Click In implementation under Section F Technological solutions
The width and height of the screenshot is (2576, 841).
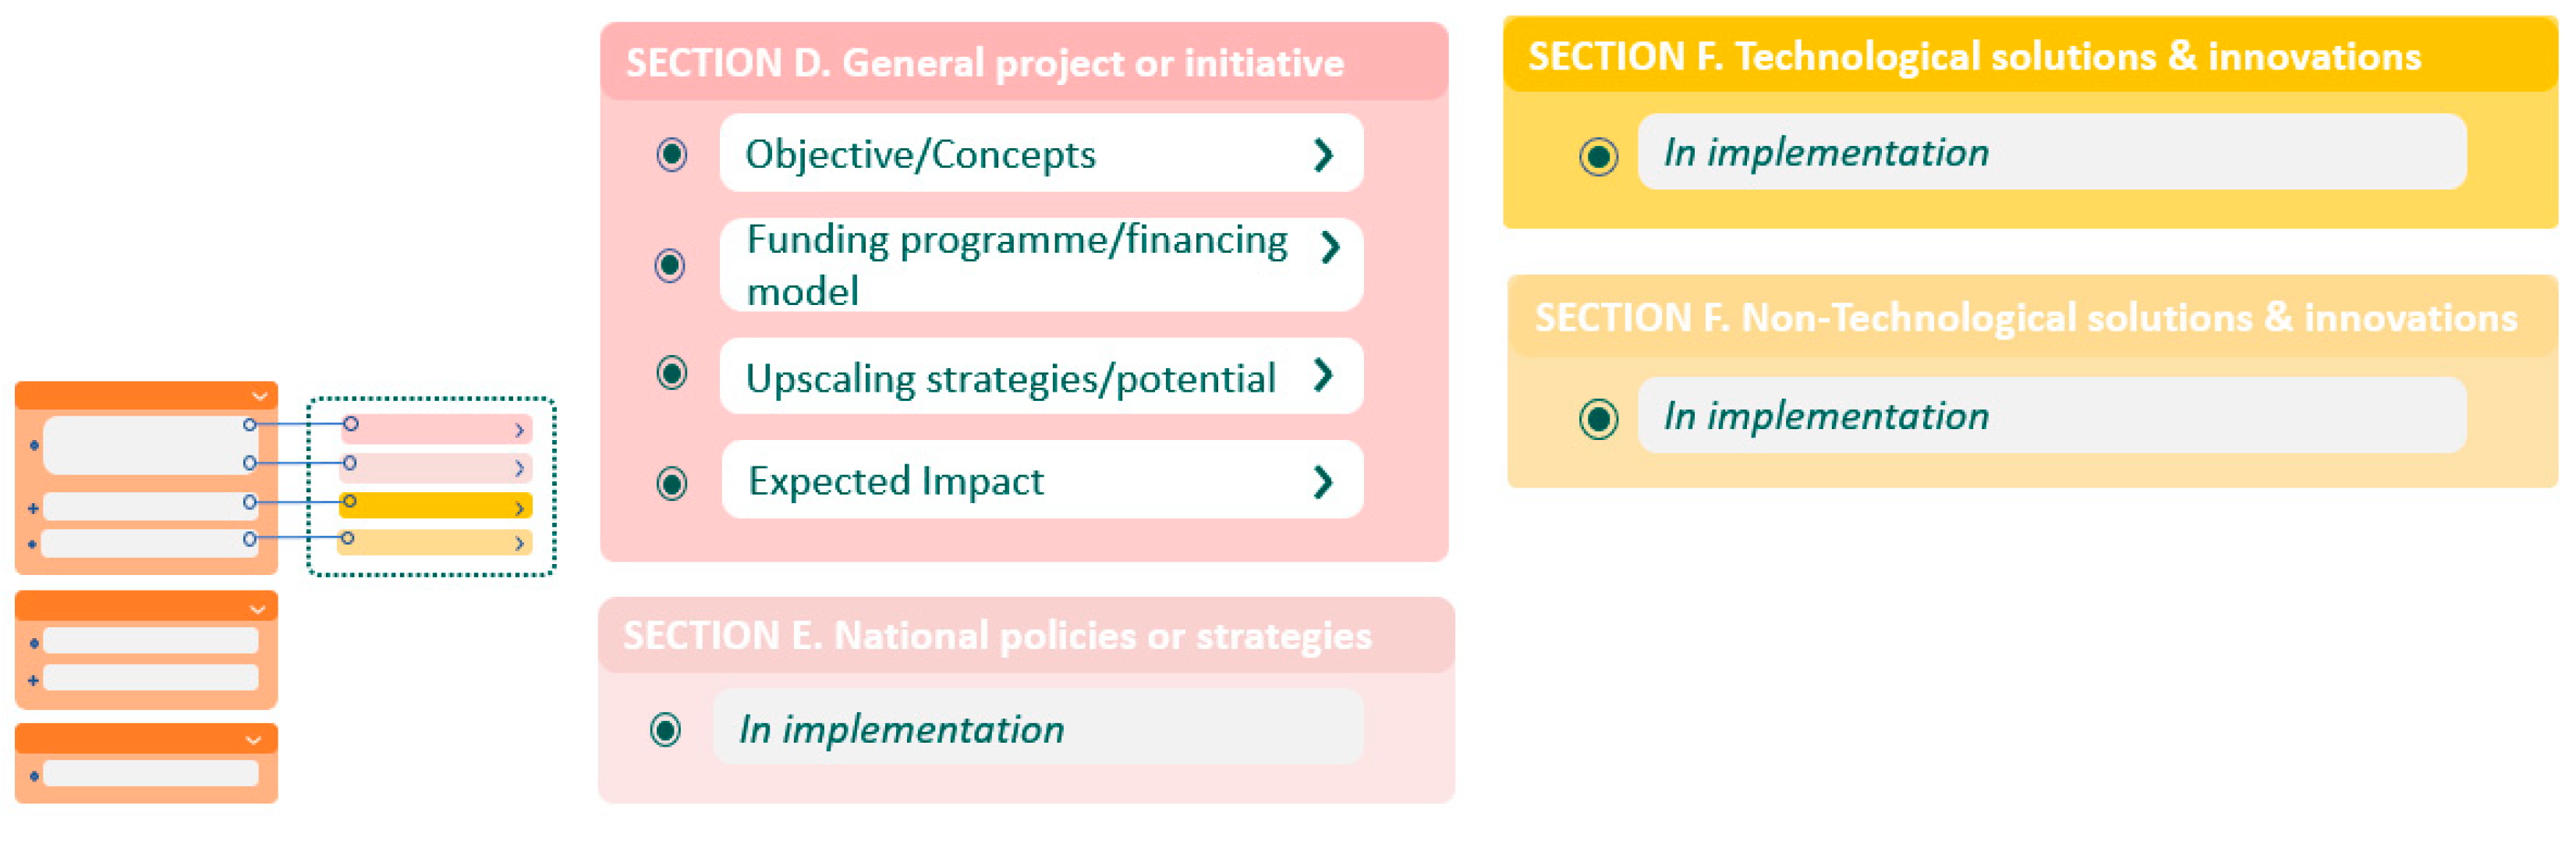point(1826,153)
